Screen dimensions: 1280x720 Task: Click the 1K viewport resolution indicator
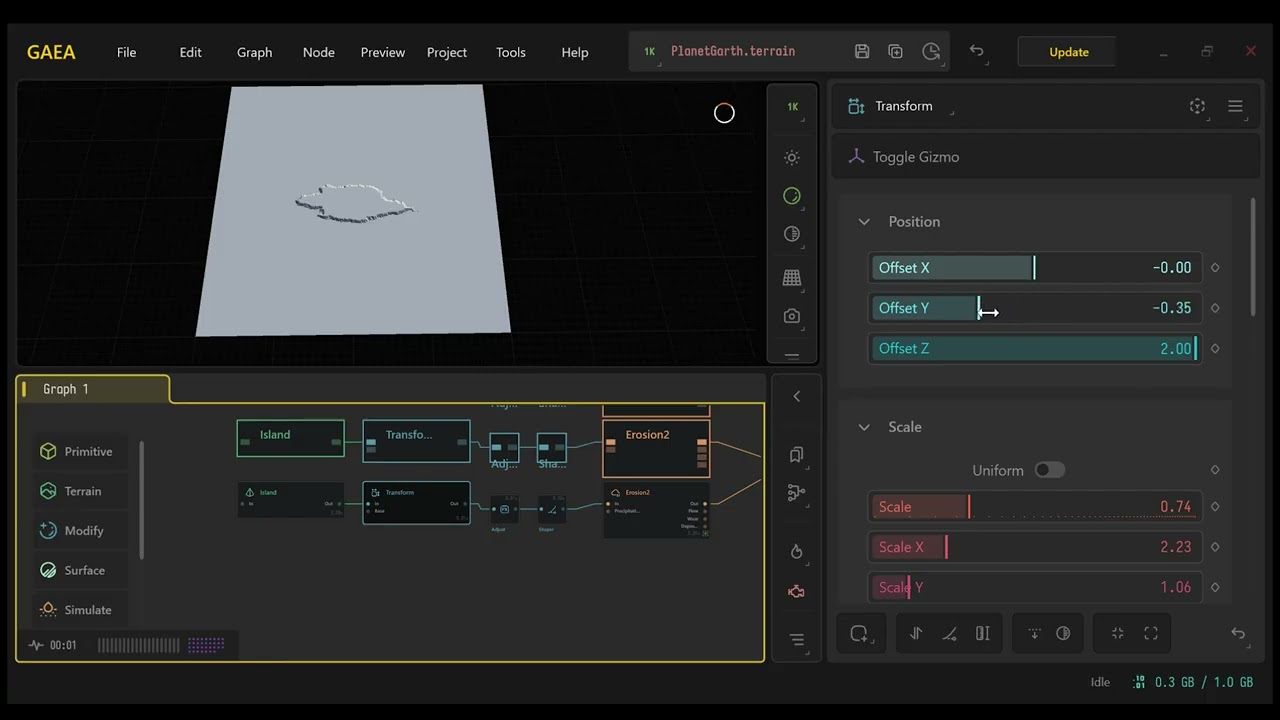click(792, 107)
